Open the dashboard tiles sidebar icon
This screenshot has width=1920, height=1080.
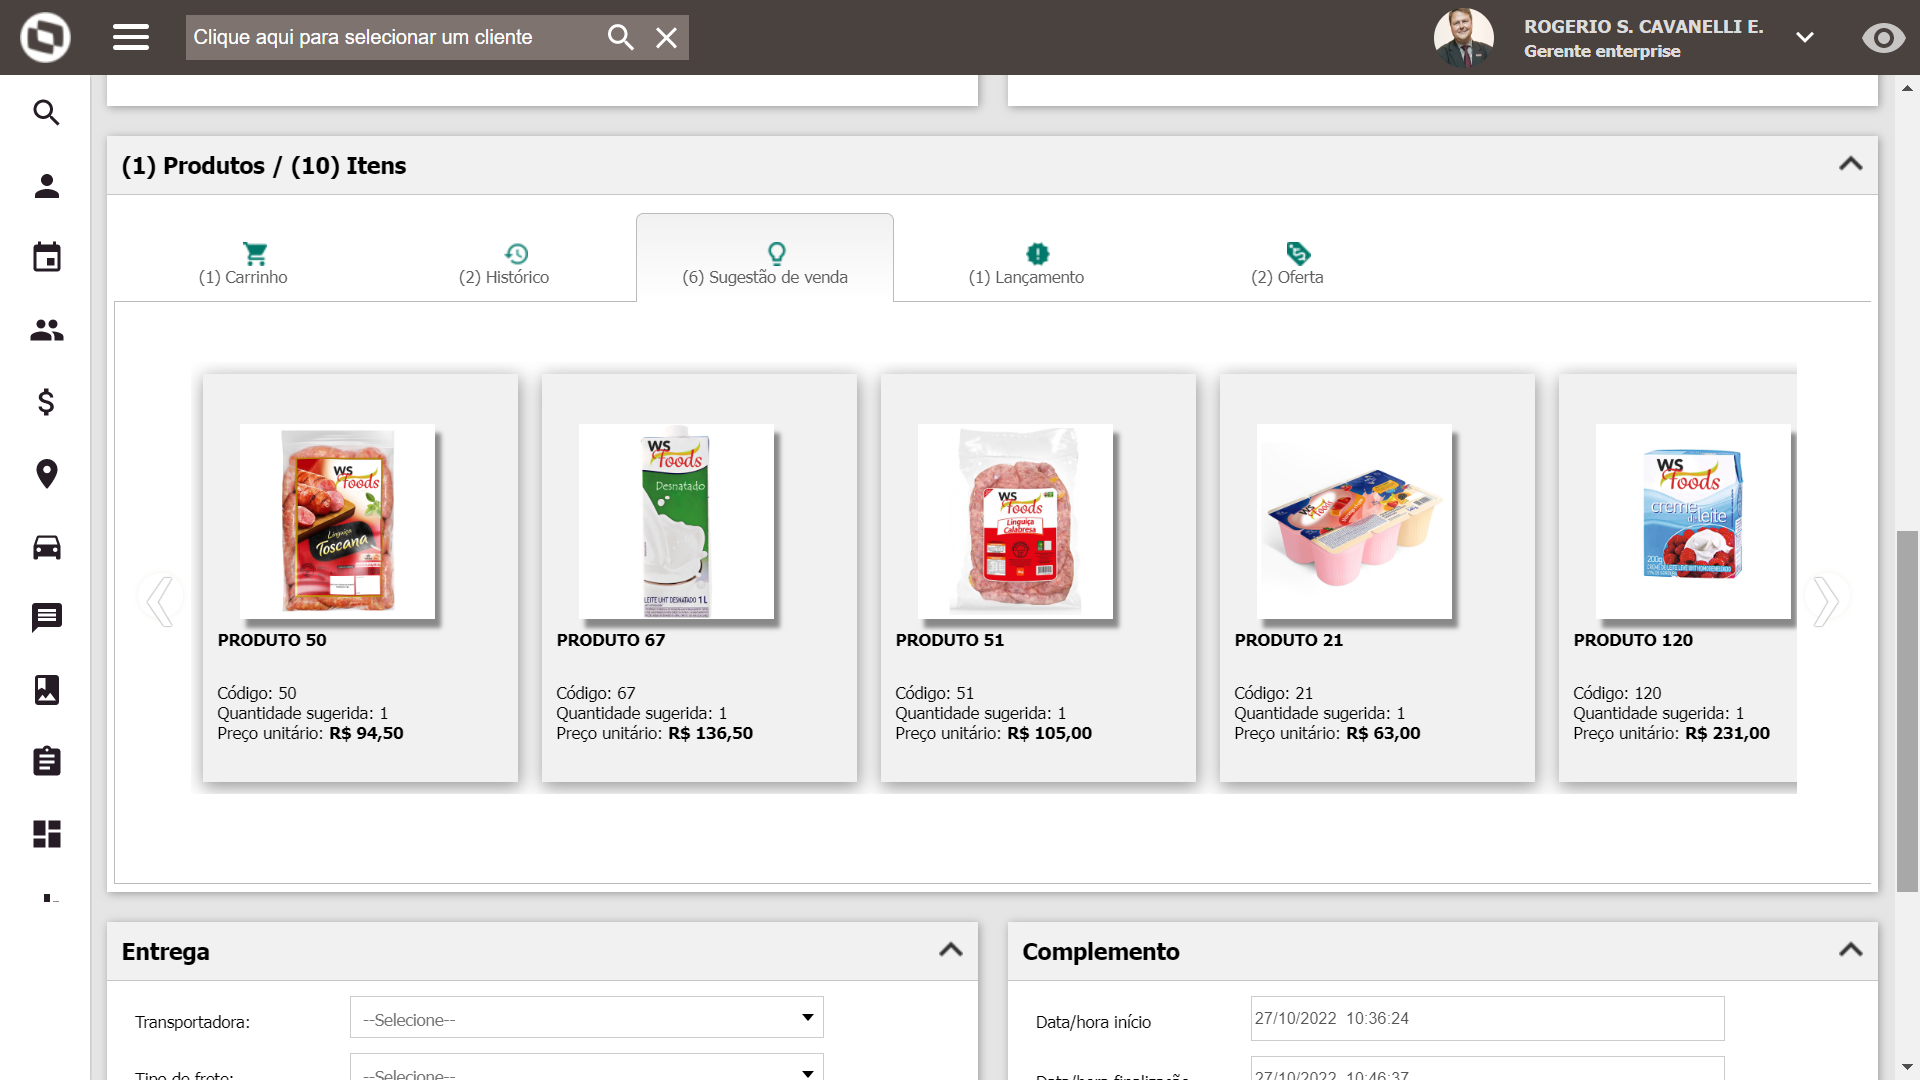(46, 834)
